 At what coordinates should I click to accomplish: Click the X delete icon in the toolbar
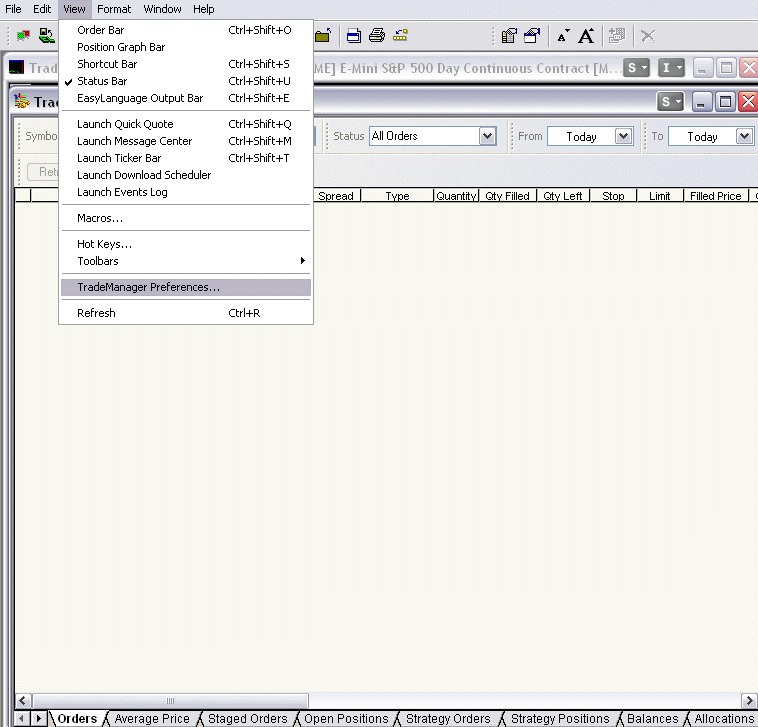(x=648, y=36)
